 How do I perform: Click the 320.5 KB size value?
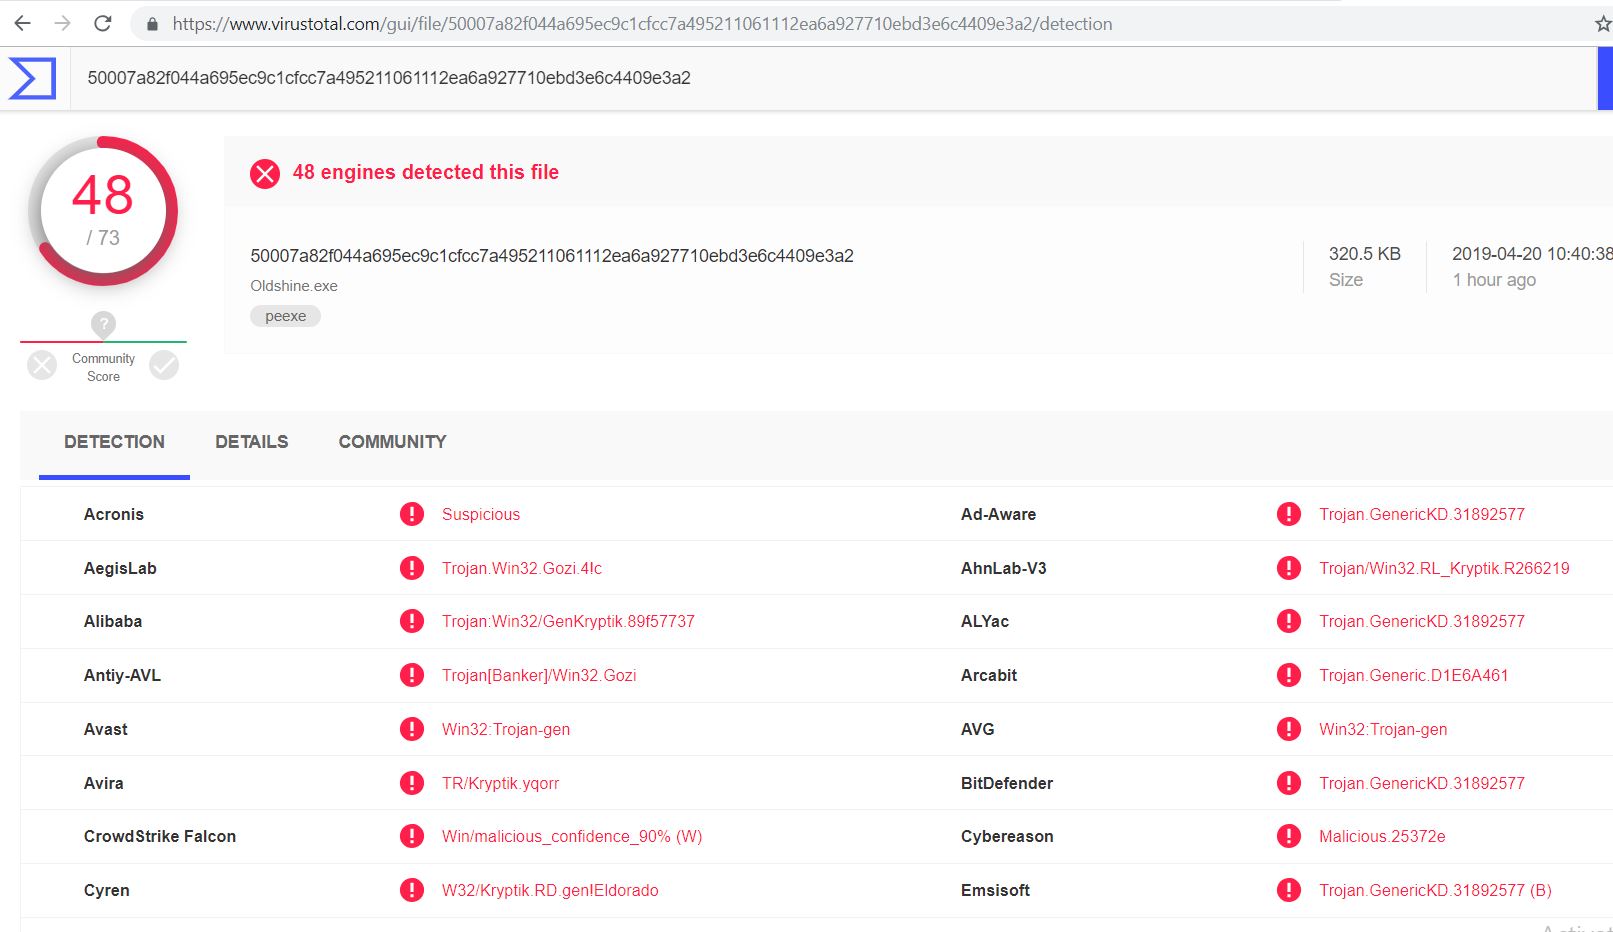pyautogui.click(x=1364, y=254)
